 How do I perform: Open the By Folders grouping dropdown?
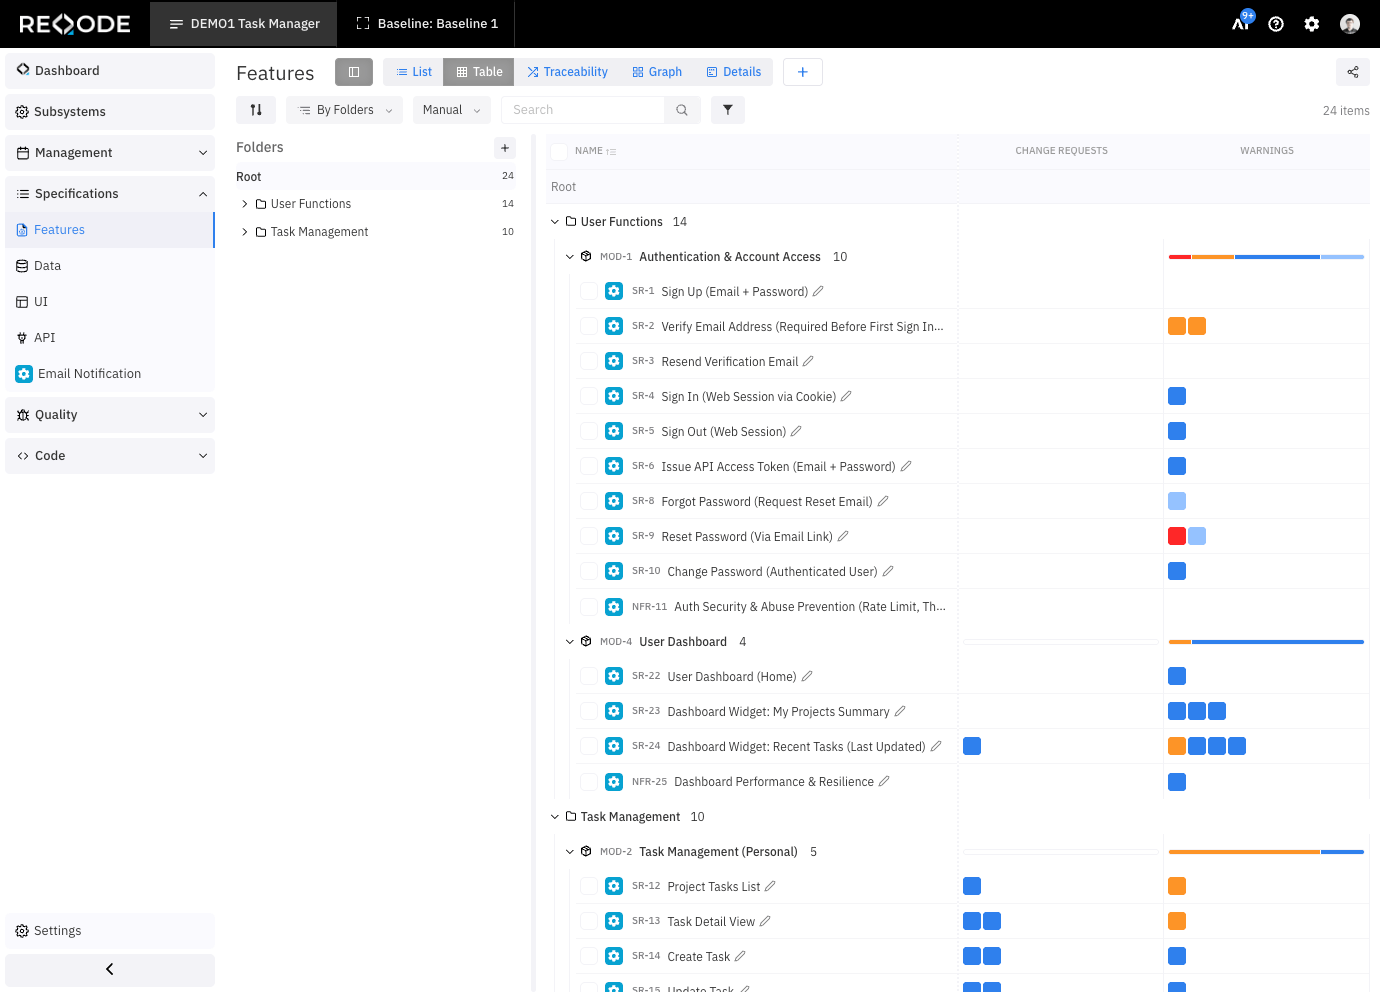pyautogui.click(x=345, y=110)
